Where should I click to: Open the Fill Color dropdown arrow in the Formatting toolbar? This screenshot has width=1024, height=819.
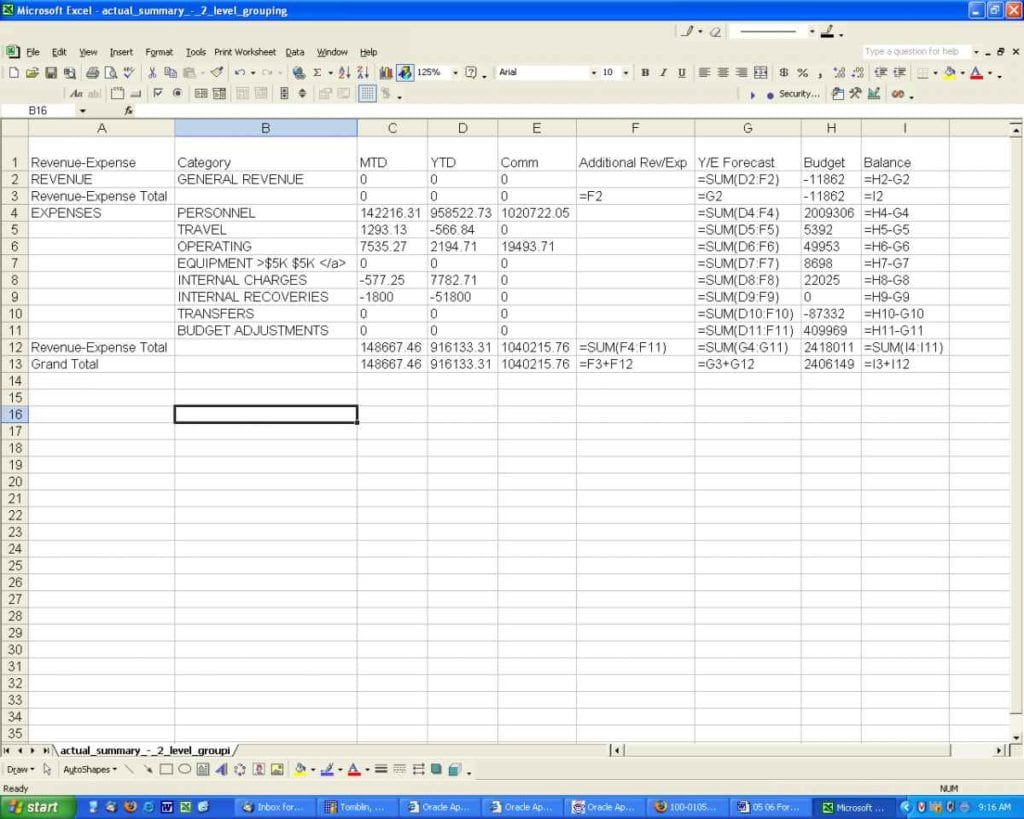[963, 73]
